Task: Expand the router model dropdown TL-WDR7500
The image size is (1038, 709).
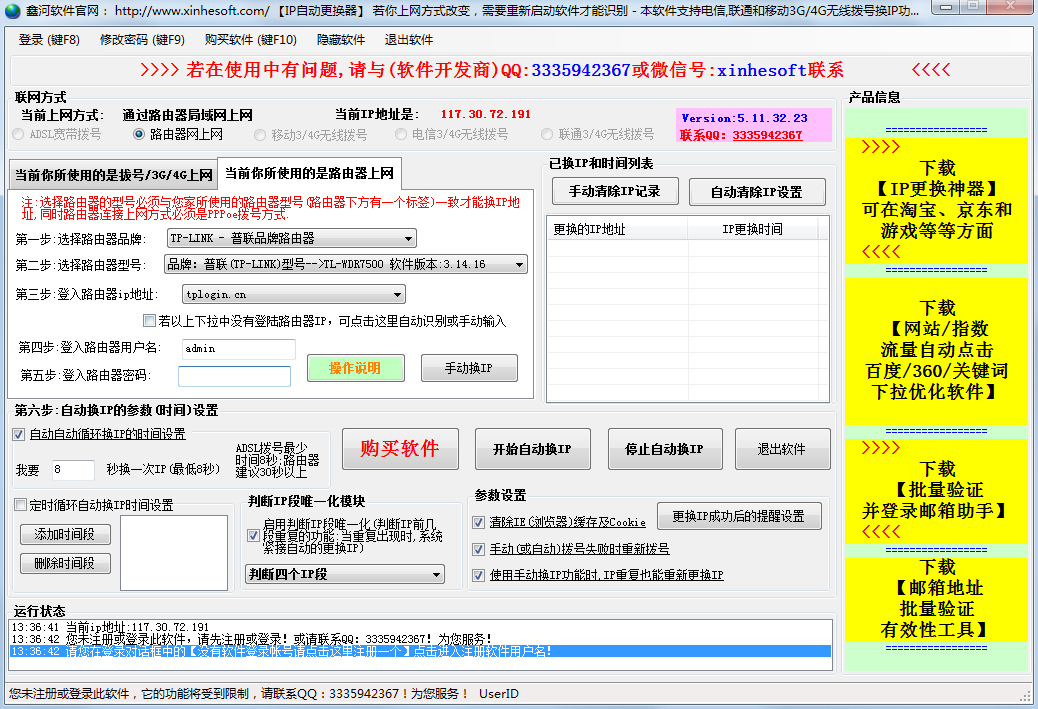Action: tap(521, 266)
